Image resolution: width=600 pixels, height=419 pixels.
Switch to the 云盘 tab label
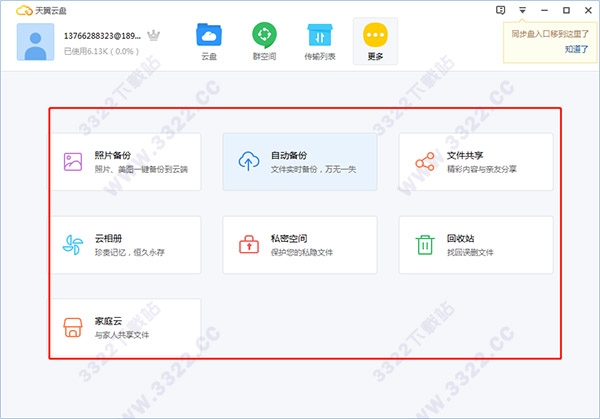point(209,57)
